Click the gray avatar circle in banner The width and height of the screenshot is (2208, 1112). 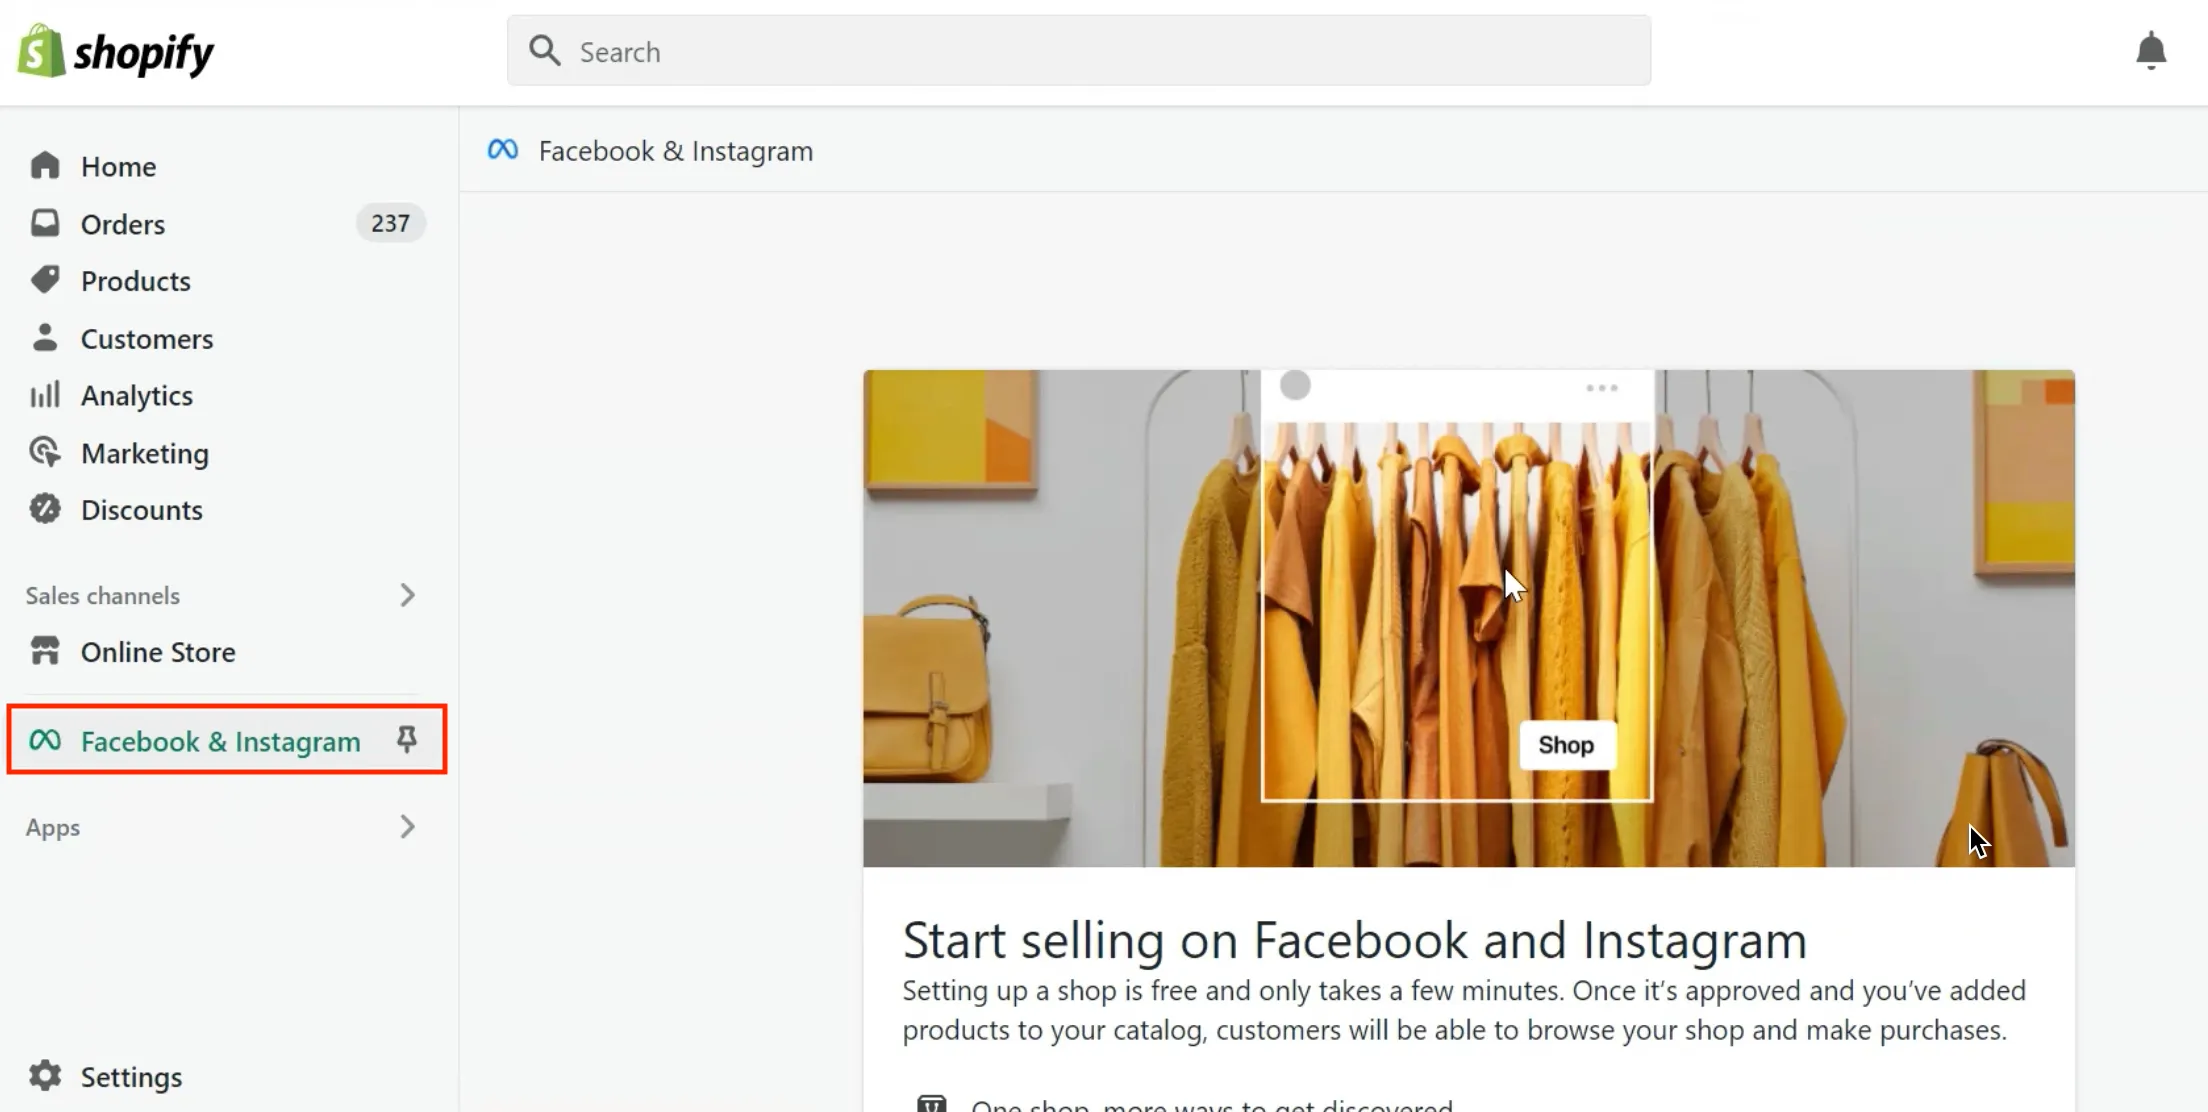1295,385
